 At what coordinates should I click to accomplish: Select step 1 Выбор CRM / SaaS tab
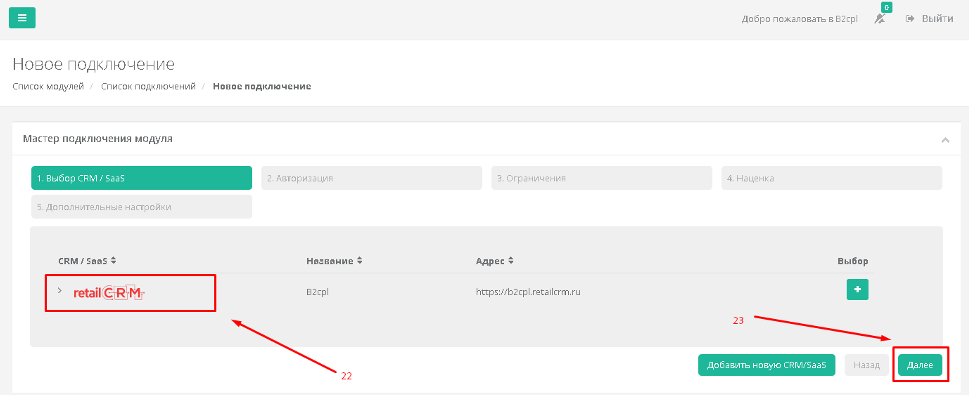click(x=142, y=178)
